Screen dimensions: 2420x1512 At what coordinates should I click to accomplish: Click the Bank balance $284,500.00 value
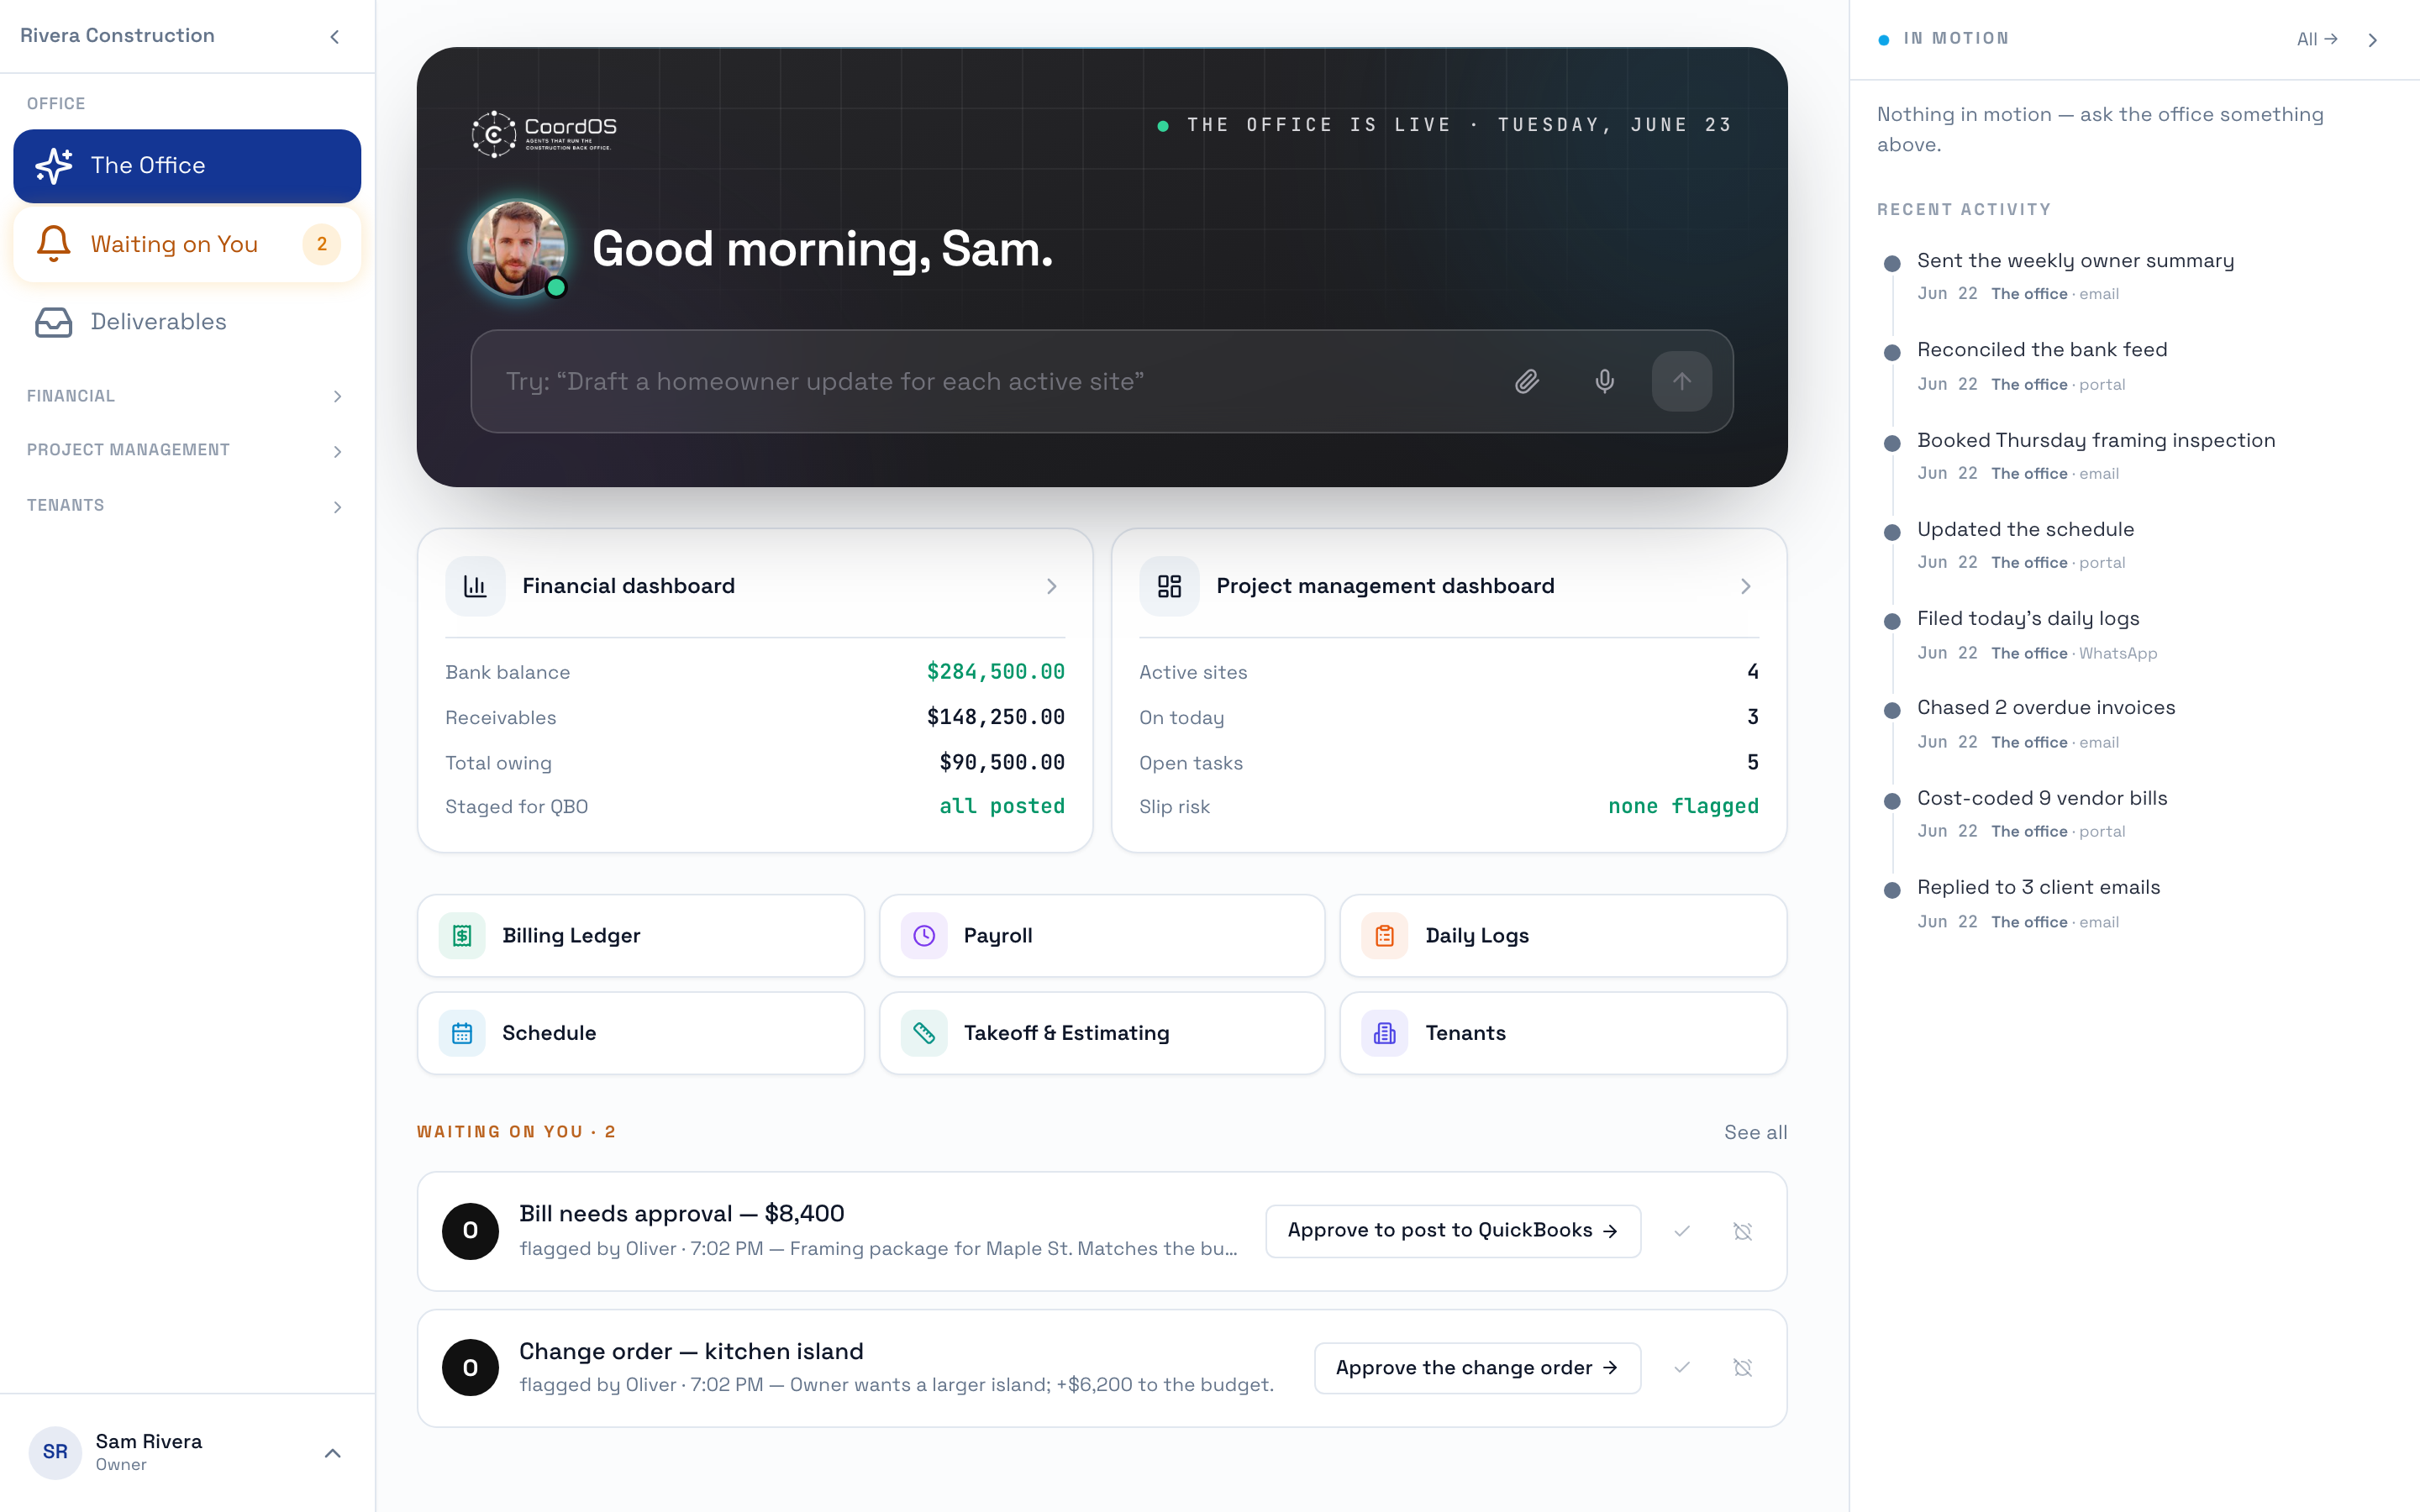click(x=995, y=672)
